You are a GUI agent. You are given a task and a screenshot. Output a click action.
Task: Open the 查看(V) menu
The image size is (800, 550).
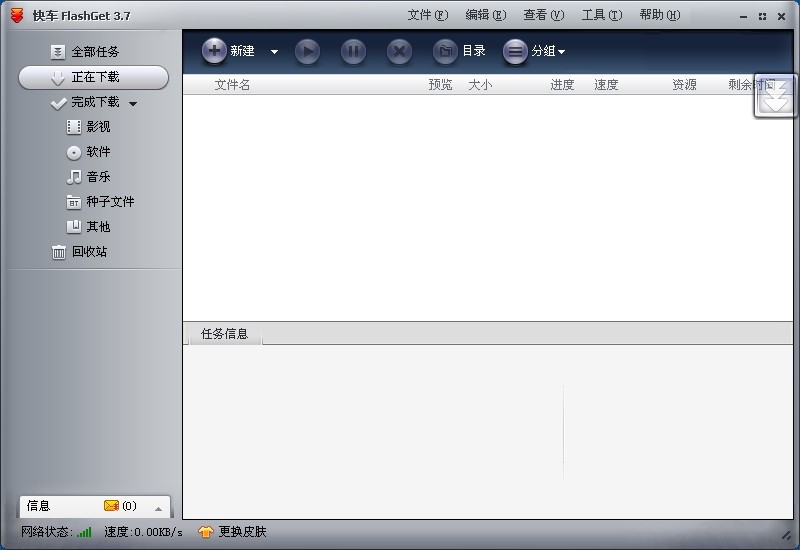point(543,15)
